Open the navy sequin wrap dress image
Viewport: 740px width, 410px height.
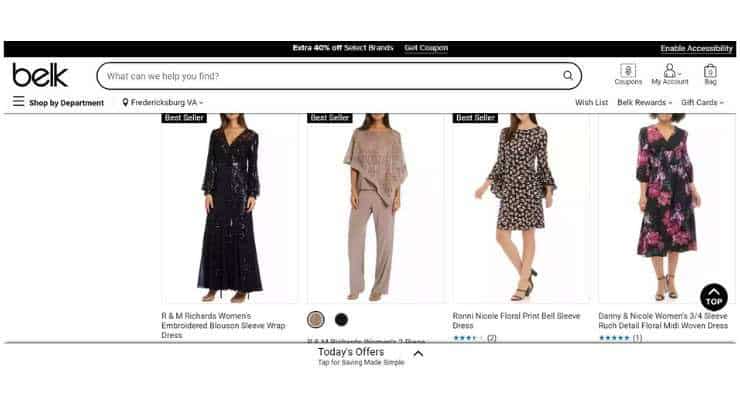pos(230,208)
